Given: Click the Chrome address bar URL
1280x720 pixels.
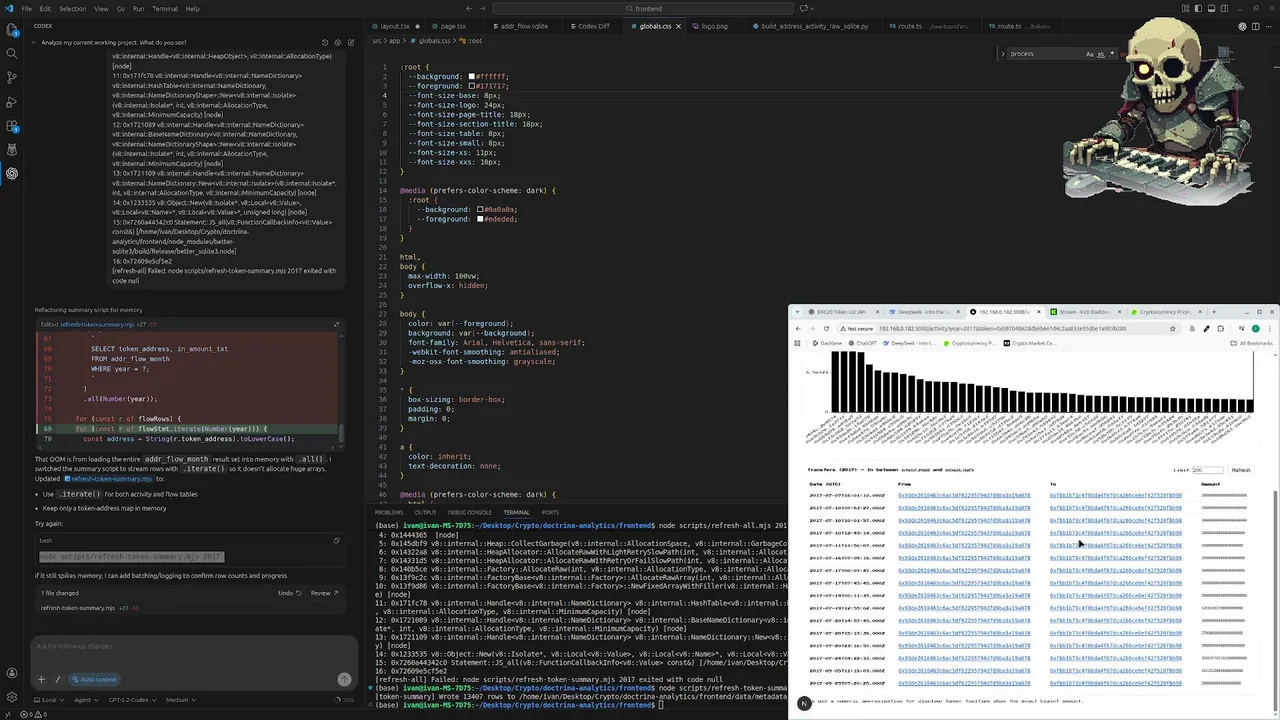Looking at the screenshot, I should click(1002, 328).
